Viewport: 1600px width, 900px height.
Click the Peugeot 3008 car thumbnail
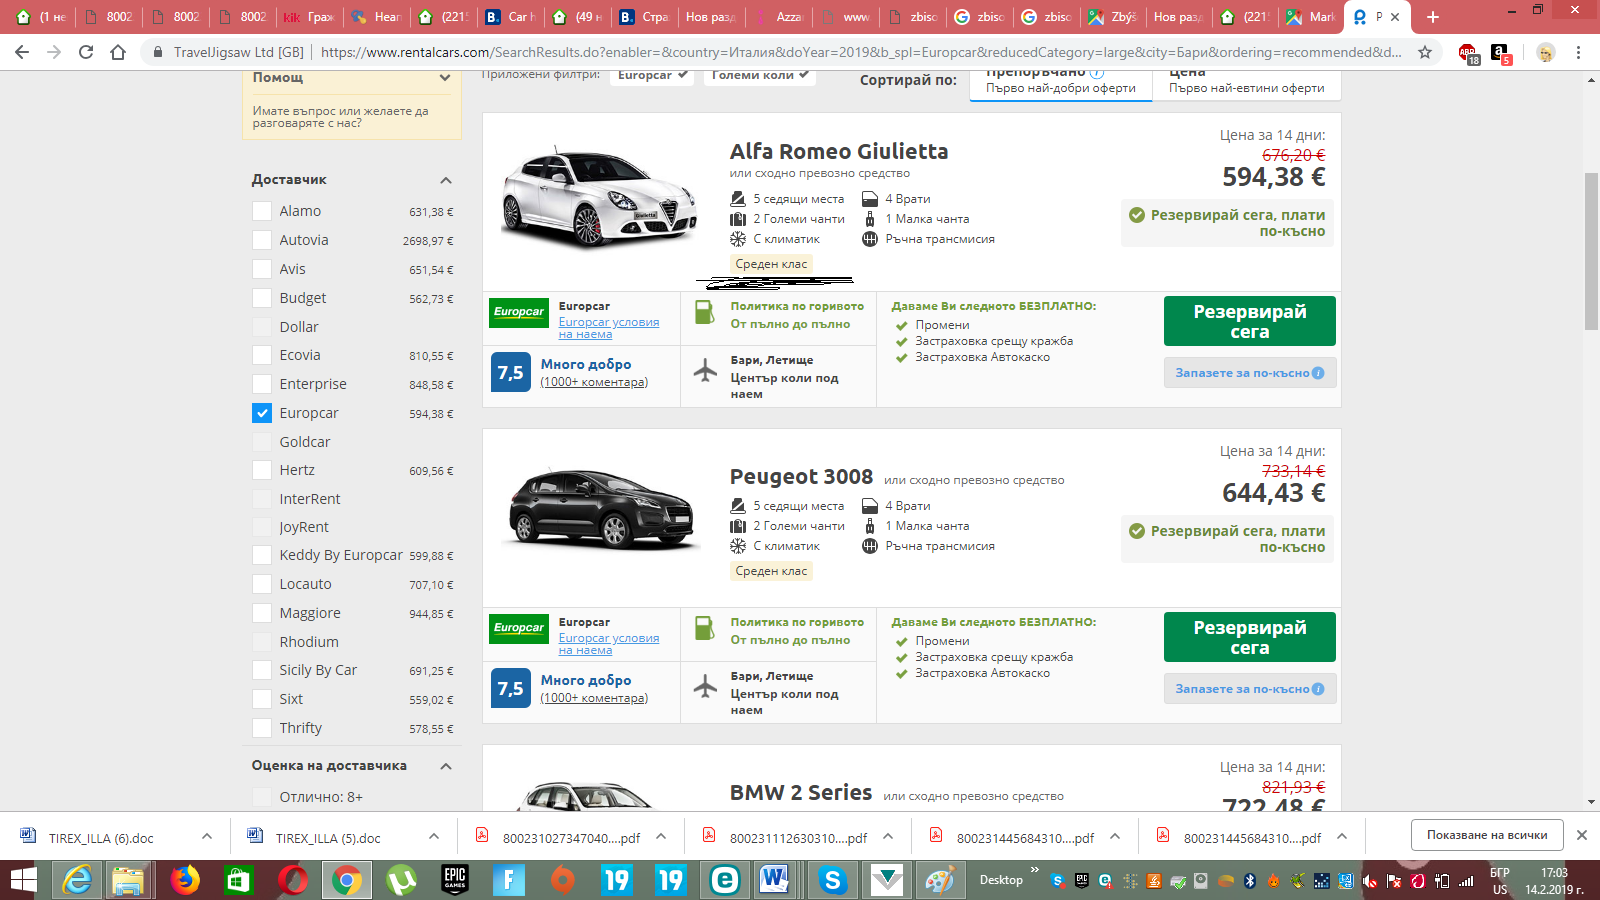pos(600,510)
